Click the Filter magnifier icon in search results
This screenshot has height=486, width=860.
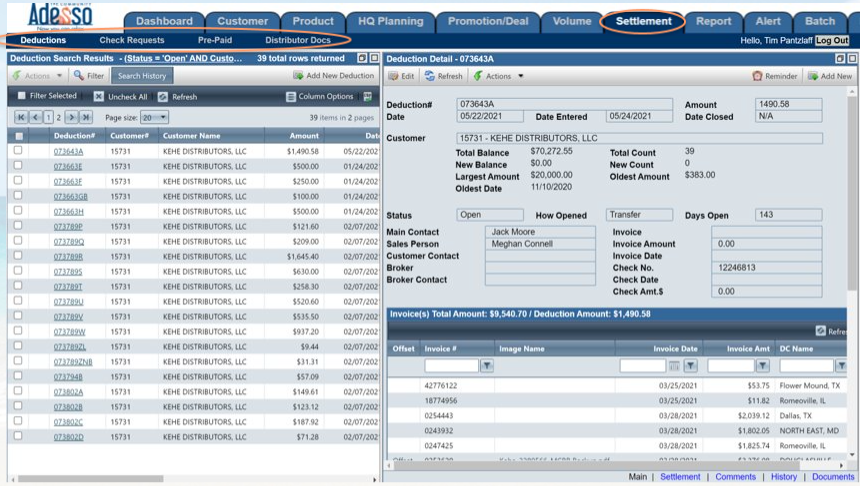click(x=77, y=76)
